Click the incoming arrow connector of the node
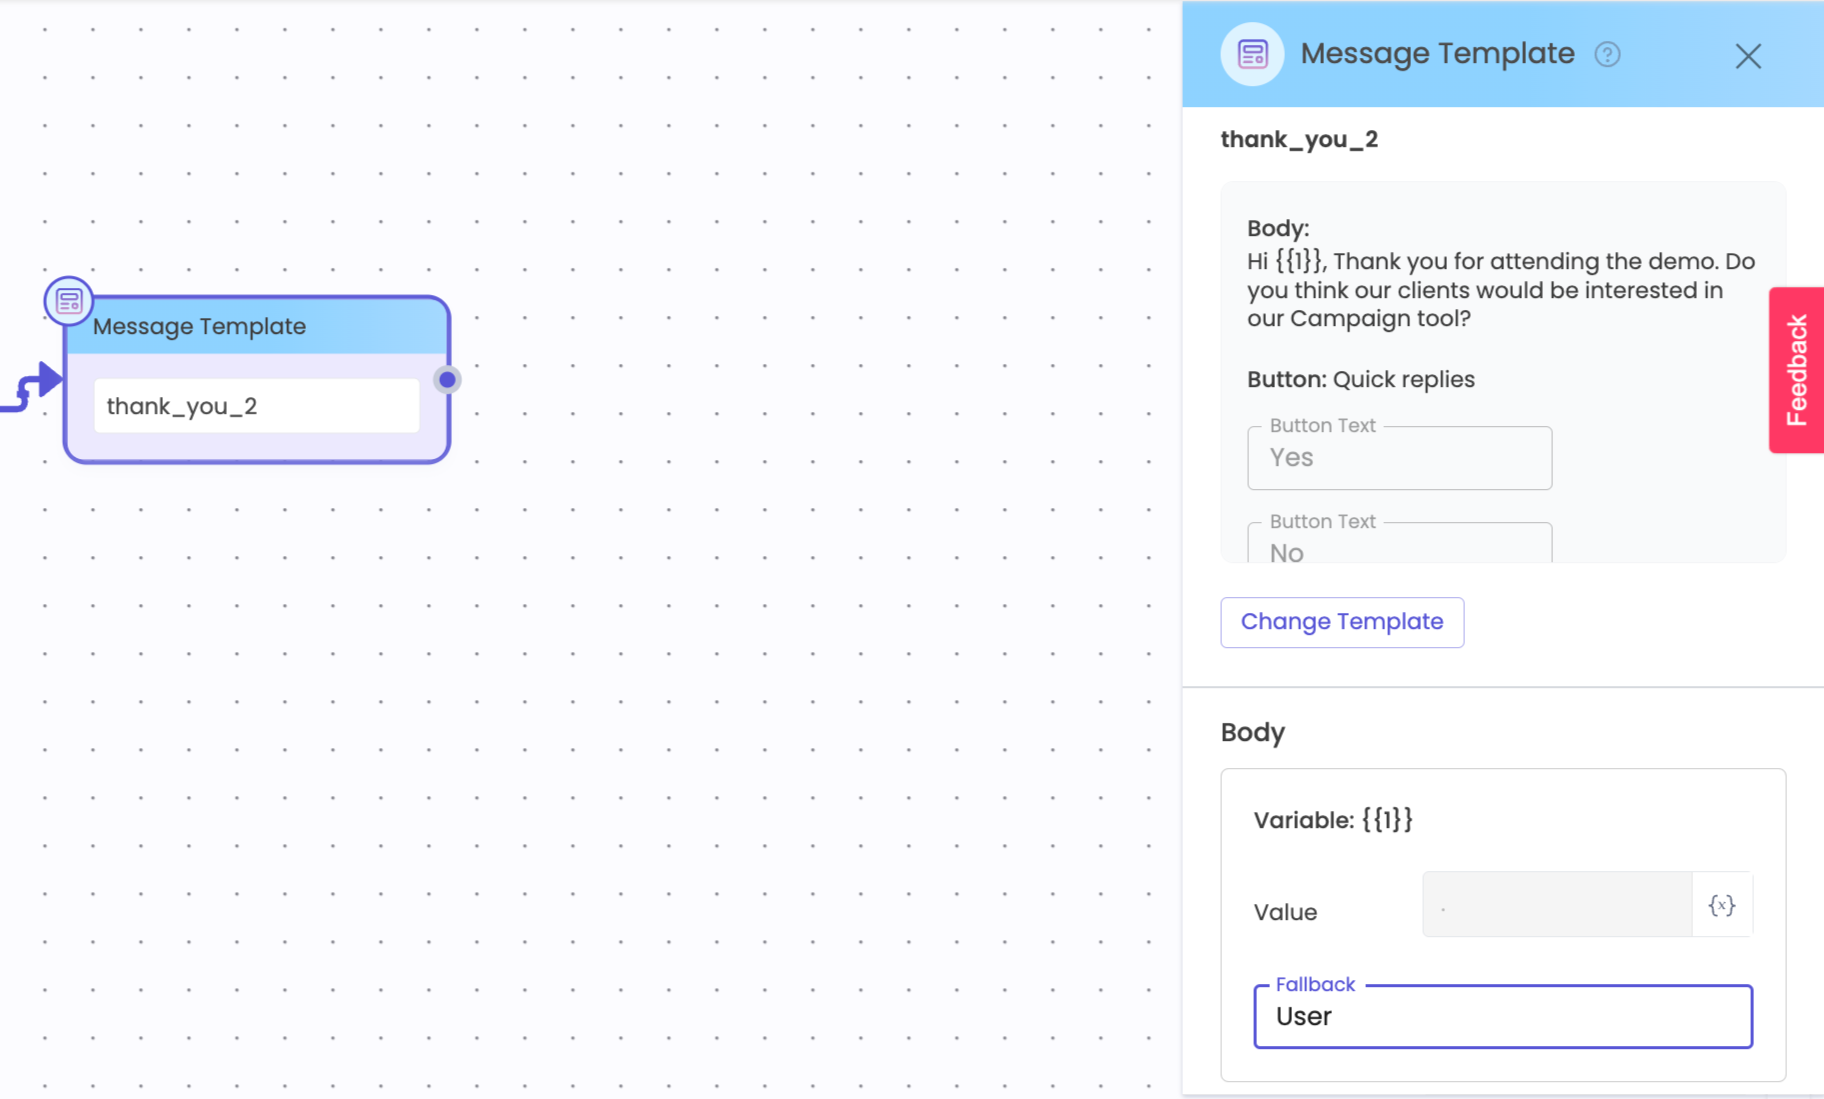The height and width of the screenshot is (1099, 1824). click(x=32, y=386)
